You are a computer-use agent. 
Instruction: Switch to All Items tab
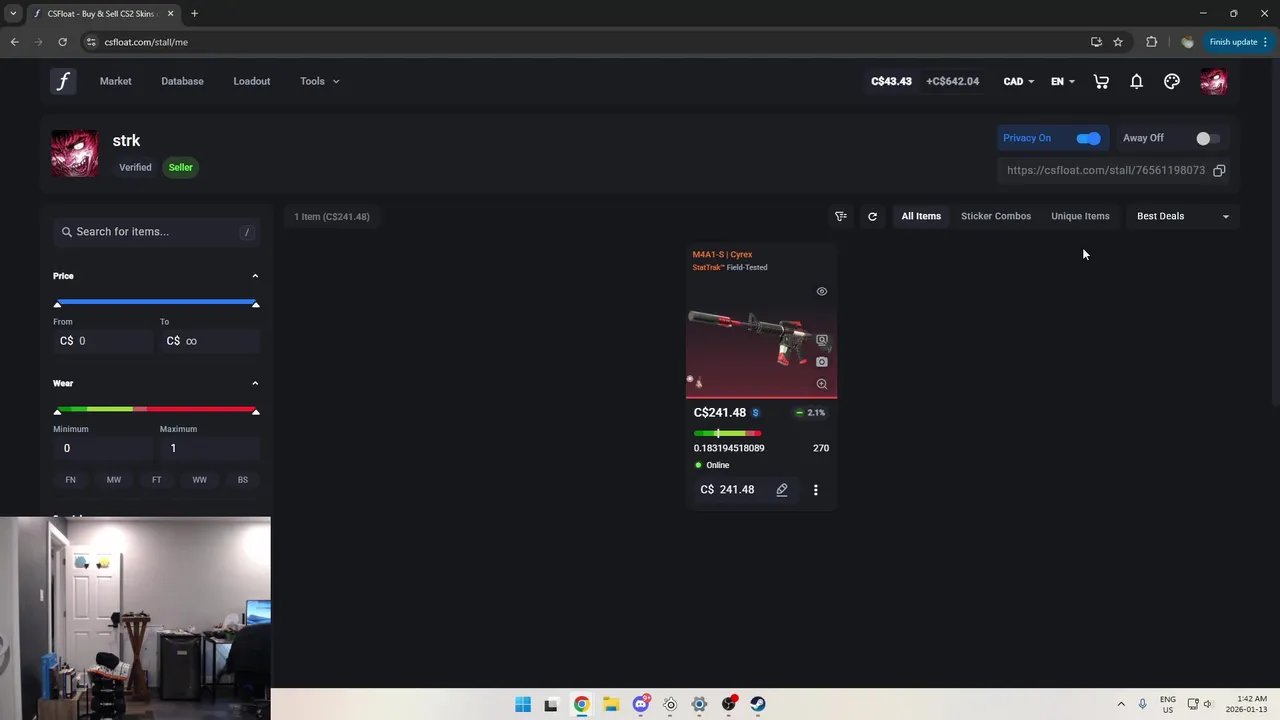click(921, 216)
